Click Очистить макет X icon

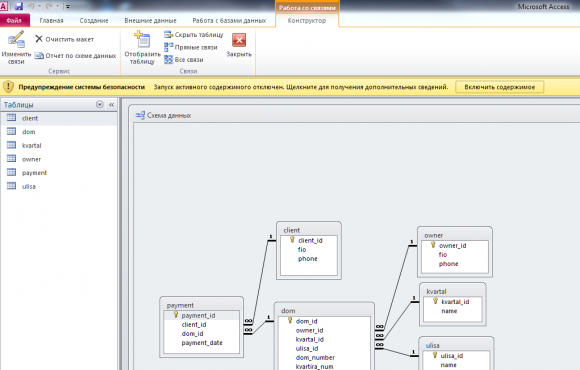[x=39, y=39]
